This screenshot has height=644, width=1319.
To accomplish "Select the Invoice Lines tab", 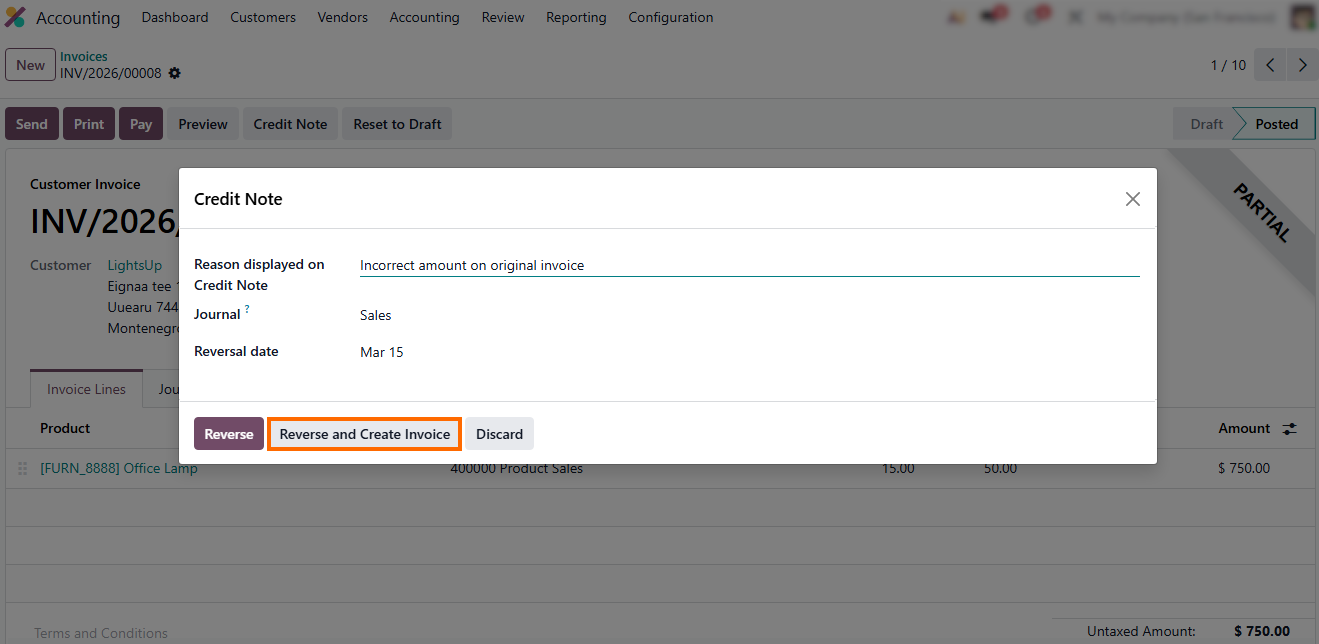I will click(x=86, y=389).
